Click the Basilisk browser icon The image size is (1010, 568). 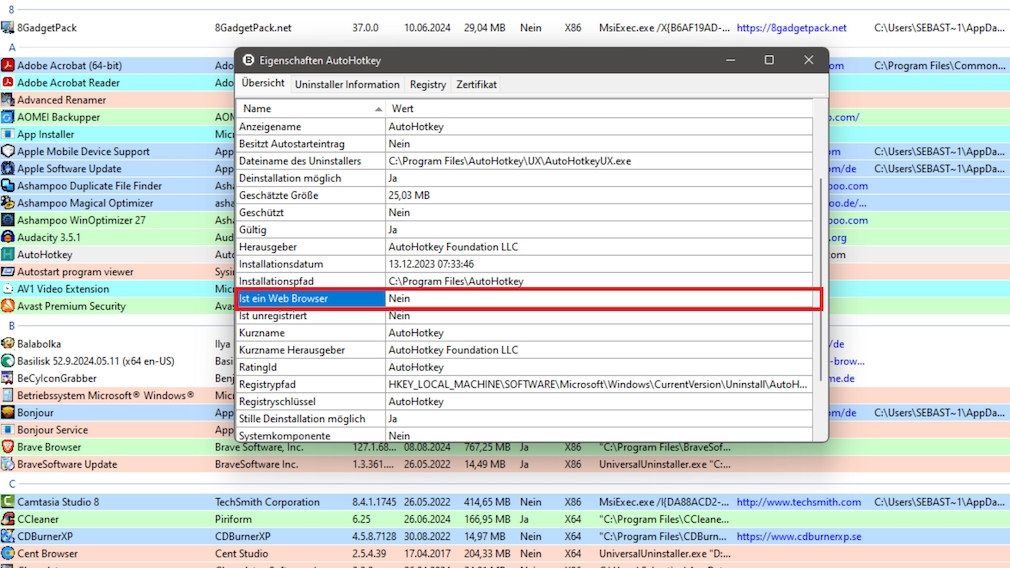point(8,361)
